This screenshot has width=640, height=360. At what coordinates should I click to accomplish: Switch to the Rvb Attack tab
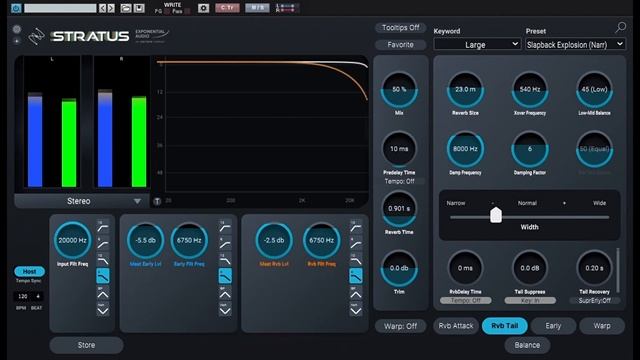[456, 326]
